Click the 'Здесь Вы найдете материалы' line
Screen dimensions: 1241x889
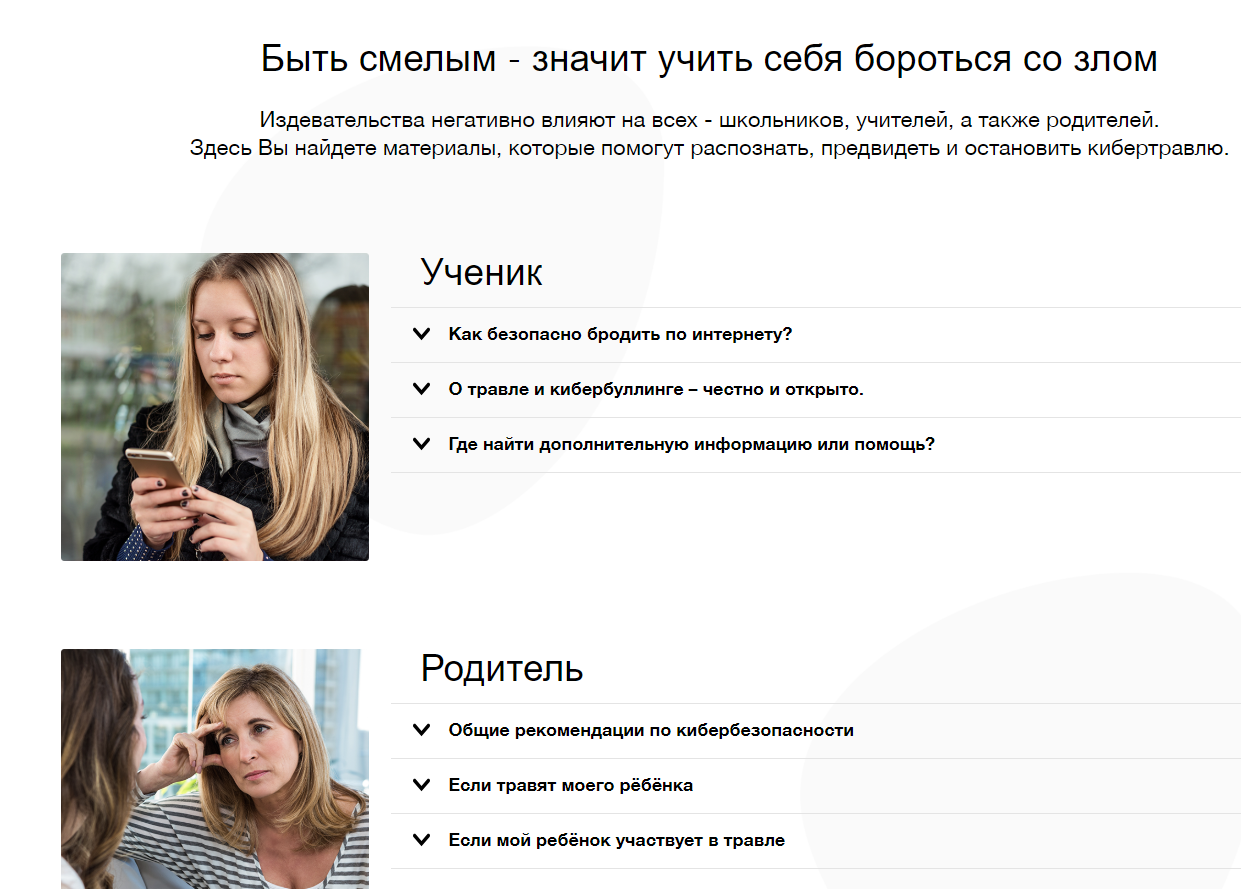tap(709, 149)
